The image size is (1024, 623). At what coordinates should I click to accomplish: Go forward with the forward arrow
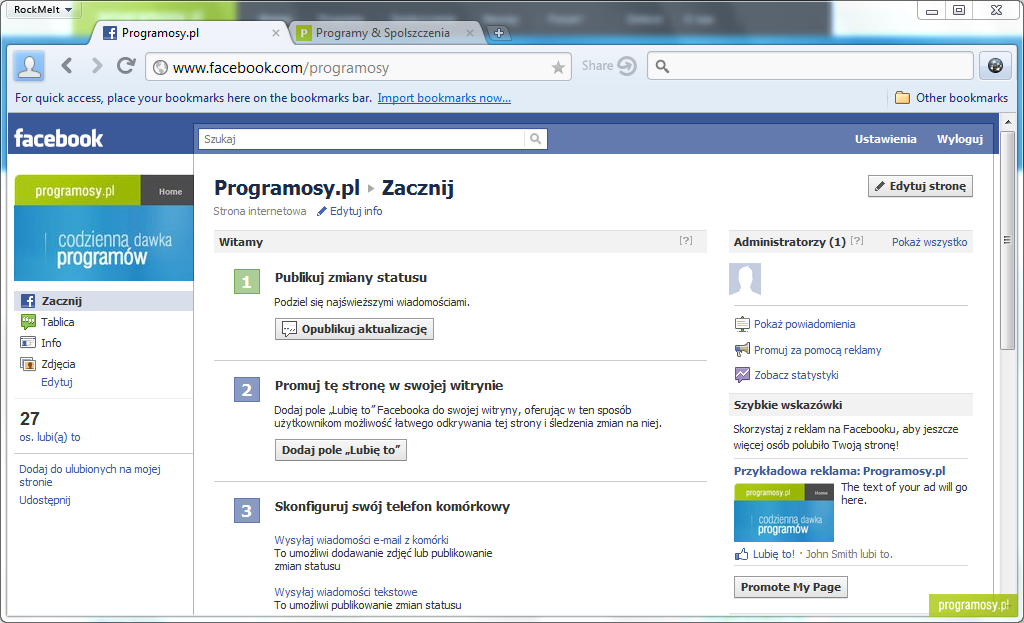pyautogui.click(x=97, y=65)
